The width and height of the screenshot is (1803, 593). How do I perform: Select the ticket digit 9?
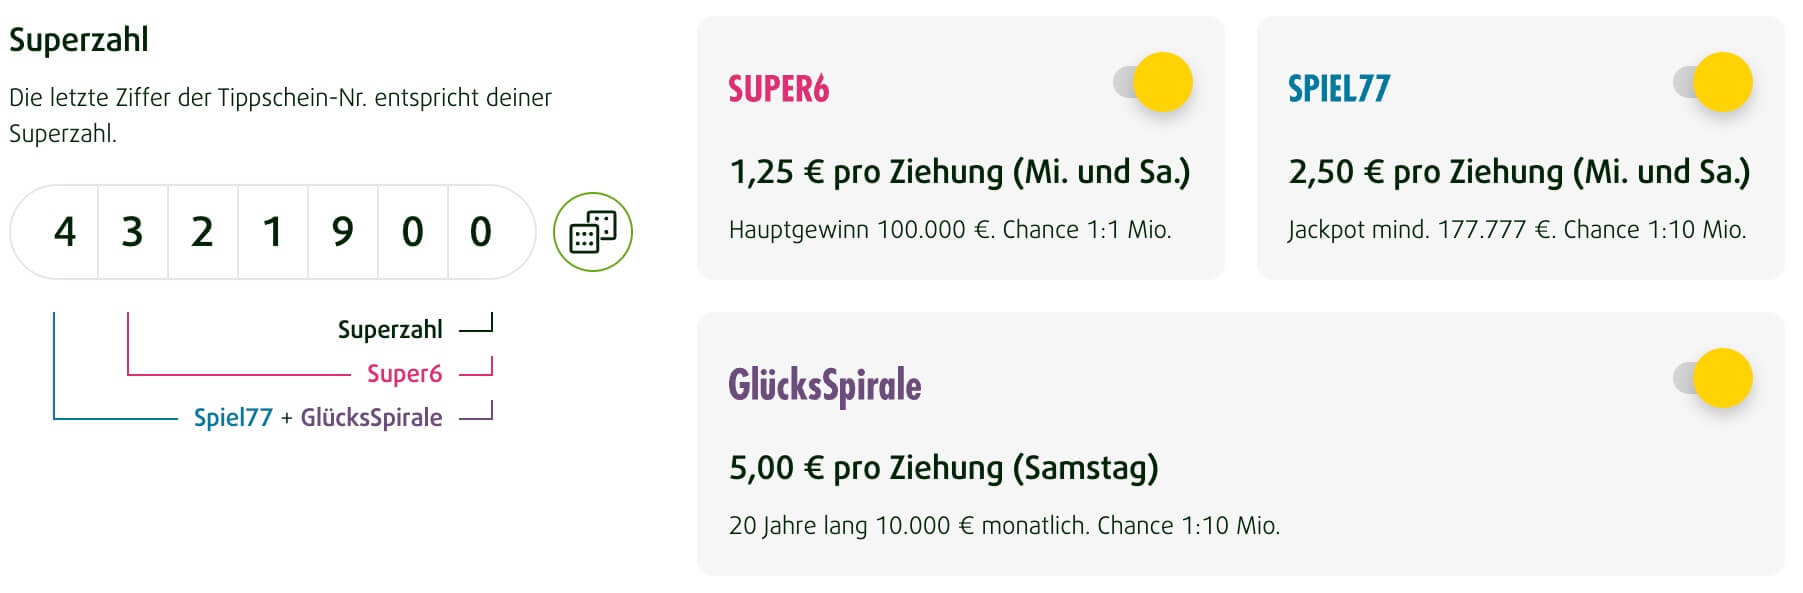coord(342,232)
